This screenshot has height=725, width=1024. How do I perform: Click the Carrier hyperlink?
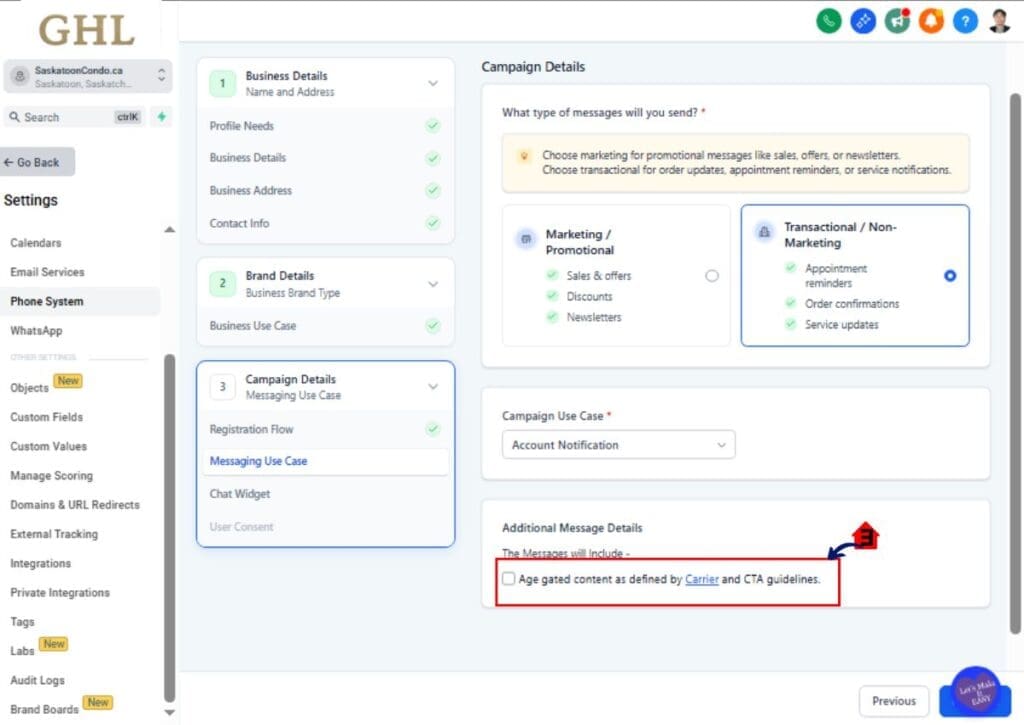pos(702,578)
